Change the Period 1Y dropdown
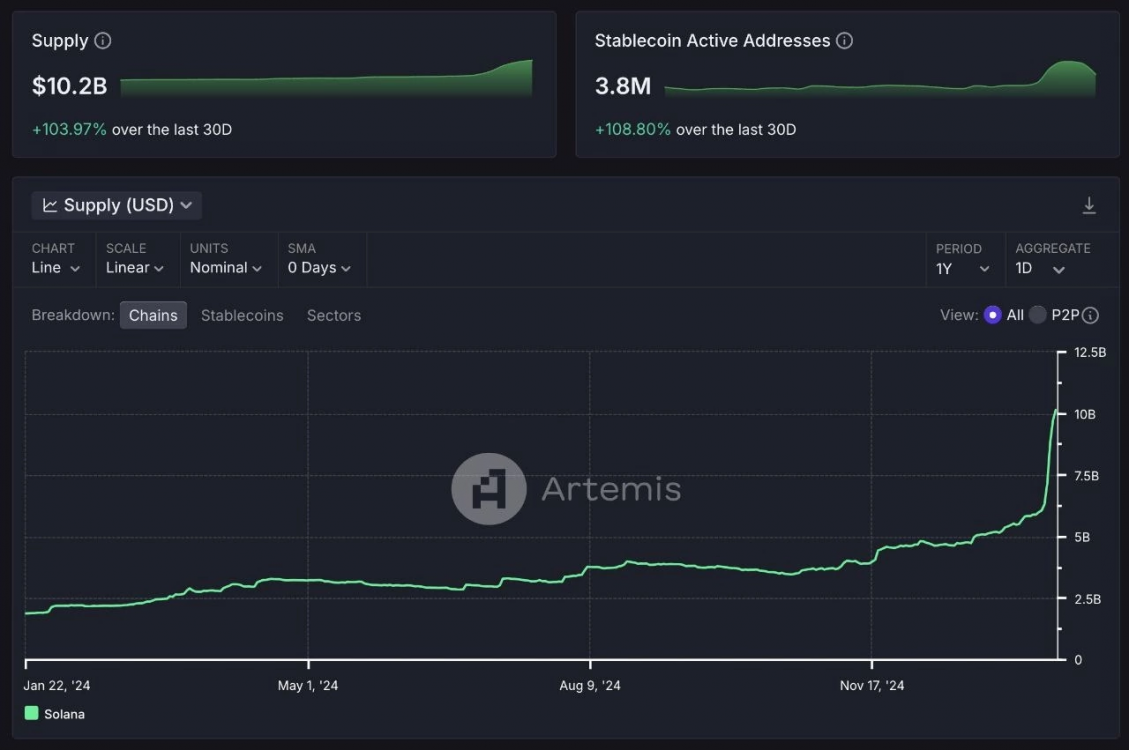The image size is (1129, 750). click(962, 268)
